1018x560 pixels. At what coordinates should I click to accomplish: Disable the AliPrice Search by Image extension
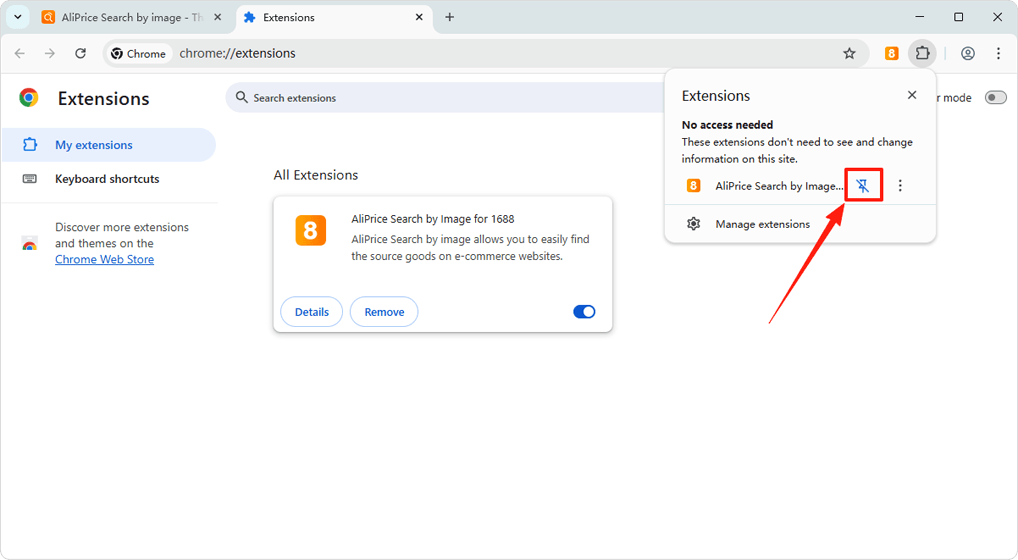tap(584, 312)
